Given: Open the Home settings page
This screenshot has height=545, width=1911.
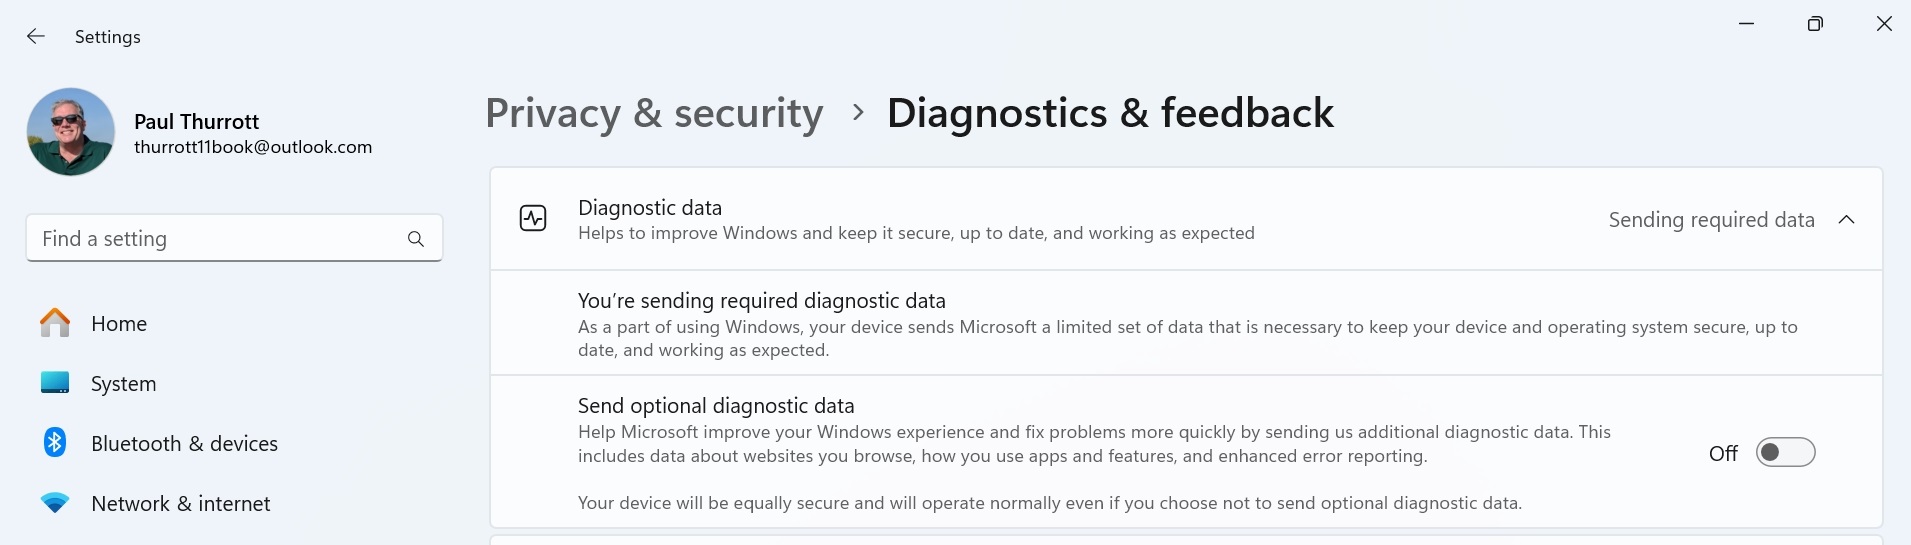Looking at the screenshot, I should pos(119,324).
